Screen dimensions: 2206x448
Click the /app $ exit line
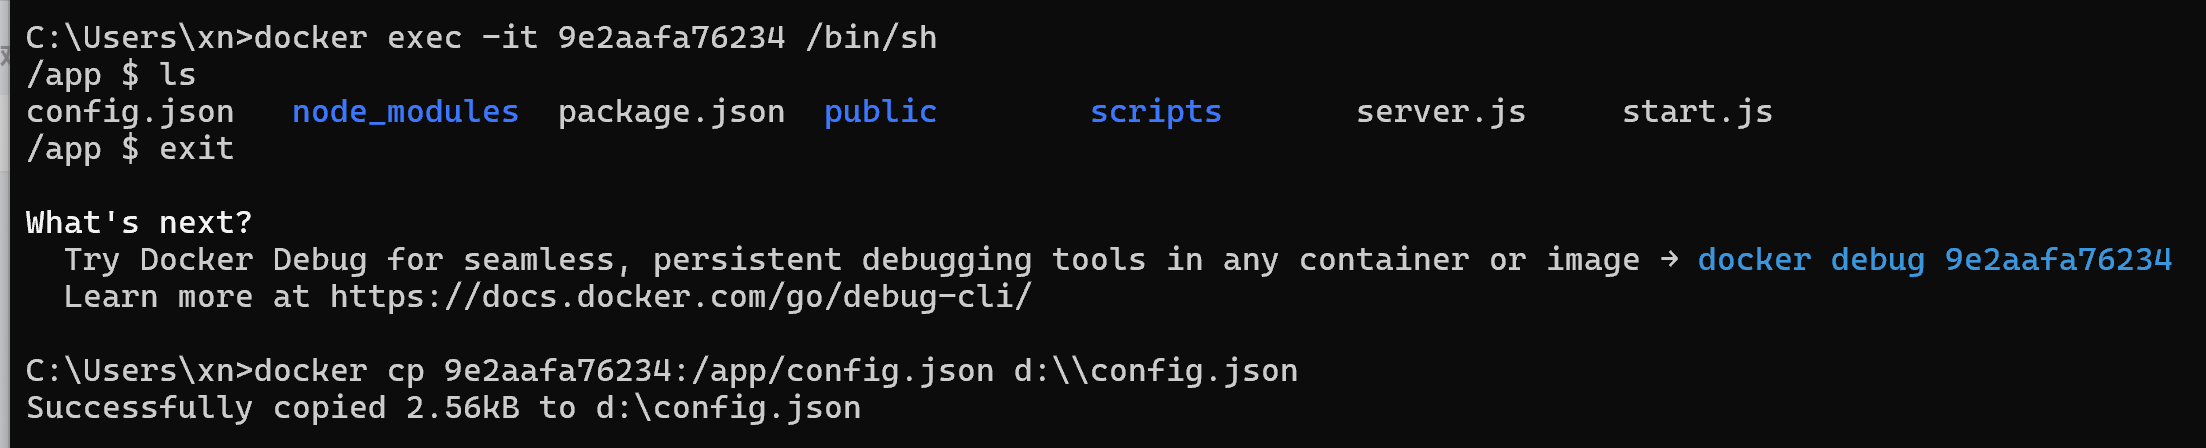coord(130,149)
